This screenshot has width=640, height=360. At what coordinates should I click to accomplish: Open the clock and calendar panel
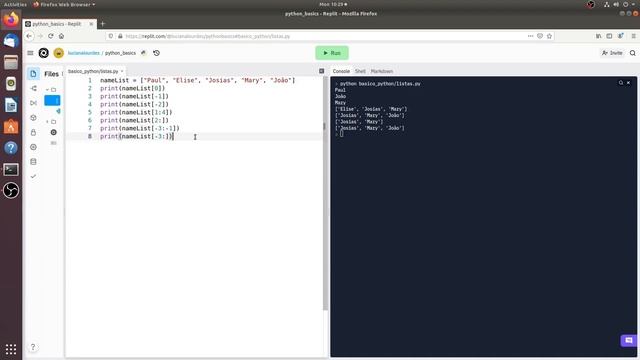click(333, 4)
